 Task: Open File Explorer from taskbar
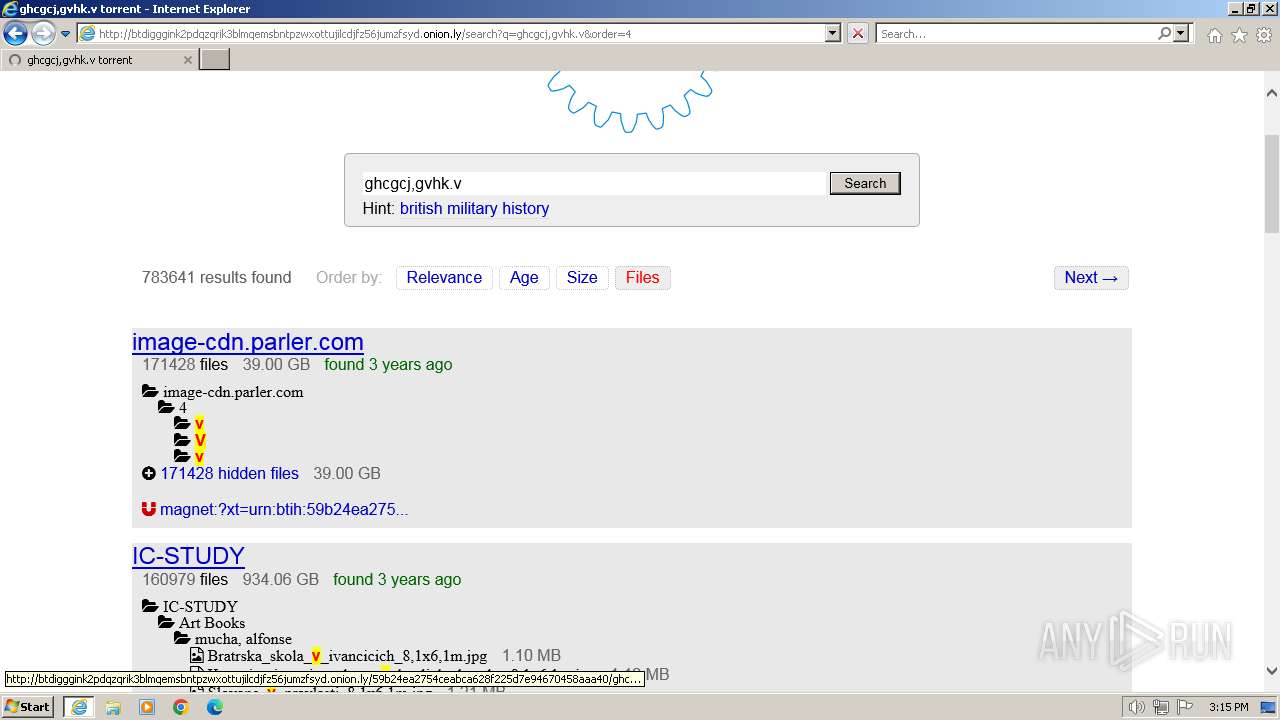[113, 707]
